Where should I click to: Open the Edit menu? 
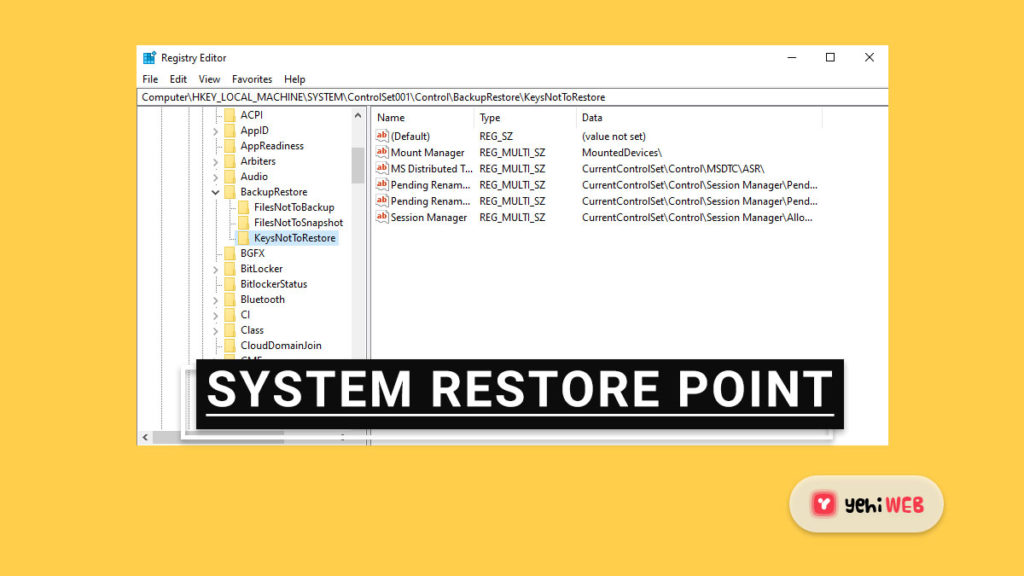(178, 79)
